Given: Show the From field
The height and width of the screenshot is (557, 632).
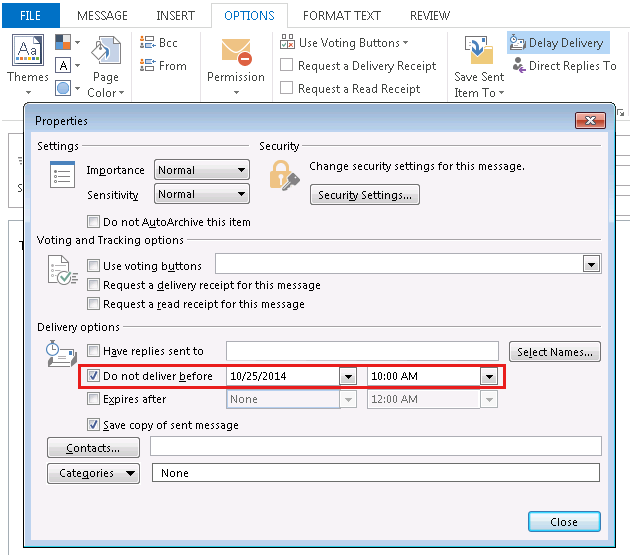Looking at the screenshot, I should 163,65.
